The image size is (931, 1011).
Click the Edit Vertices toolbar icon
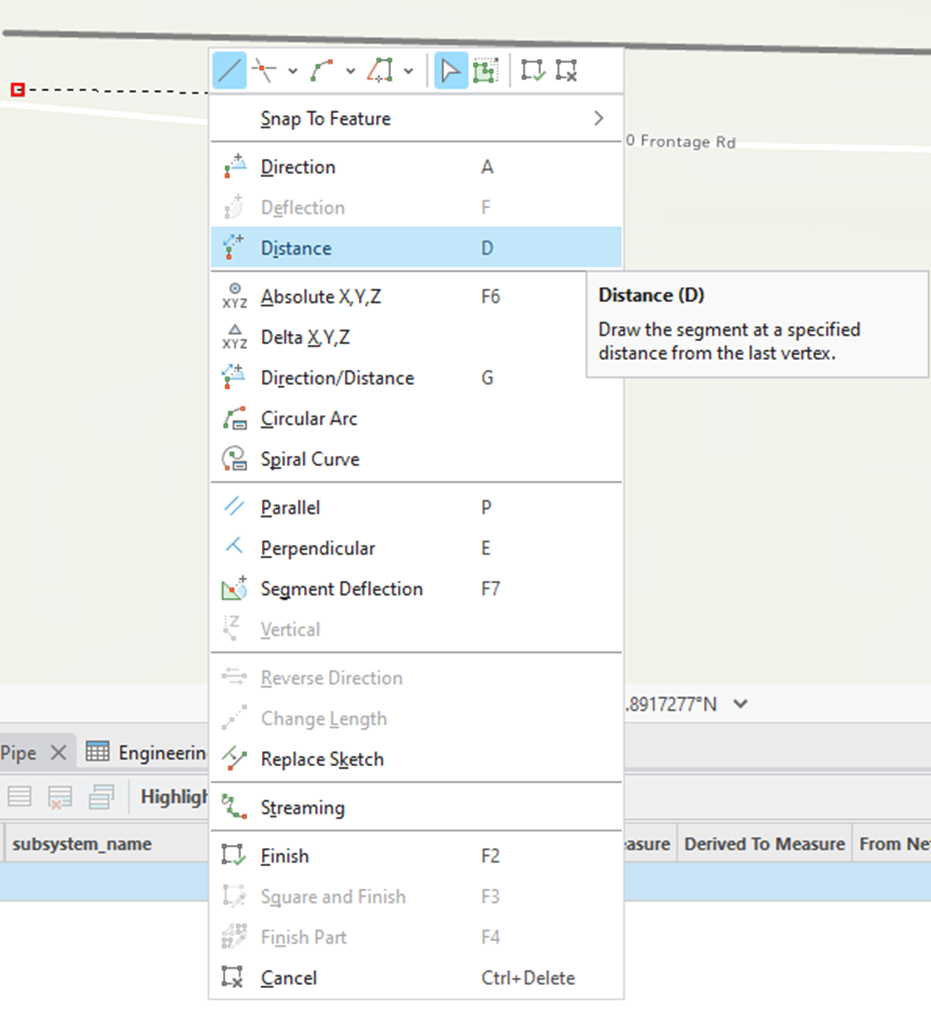pos(486,70)
